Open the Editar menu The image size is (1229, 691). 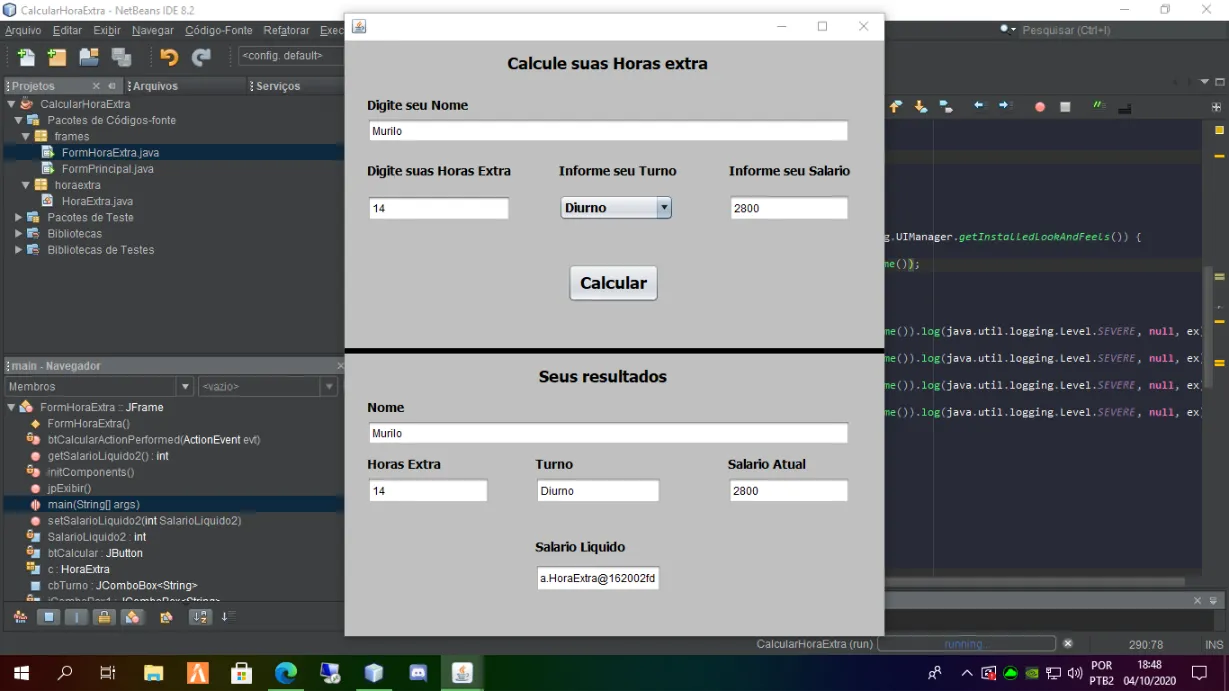(68, 31)
